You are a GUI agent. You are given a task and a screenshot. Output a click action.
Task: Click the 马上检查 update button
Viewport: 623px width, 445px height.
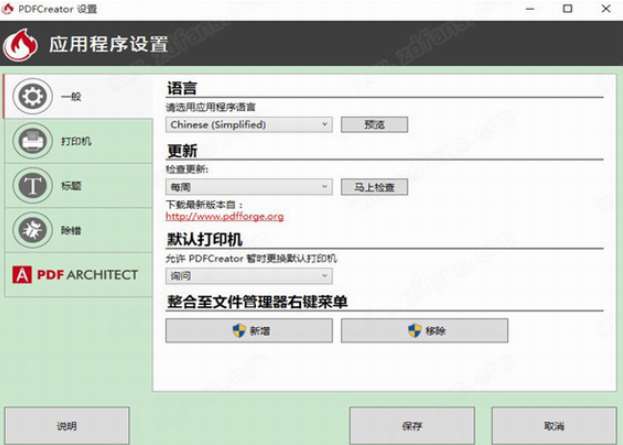click(374, 187)
